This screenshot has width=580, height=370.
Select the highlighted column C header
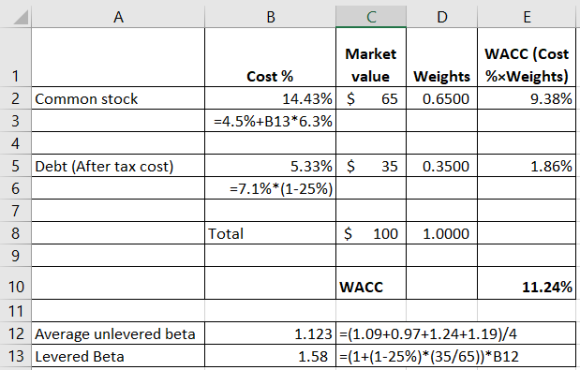[x=371, y=17]
